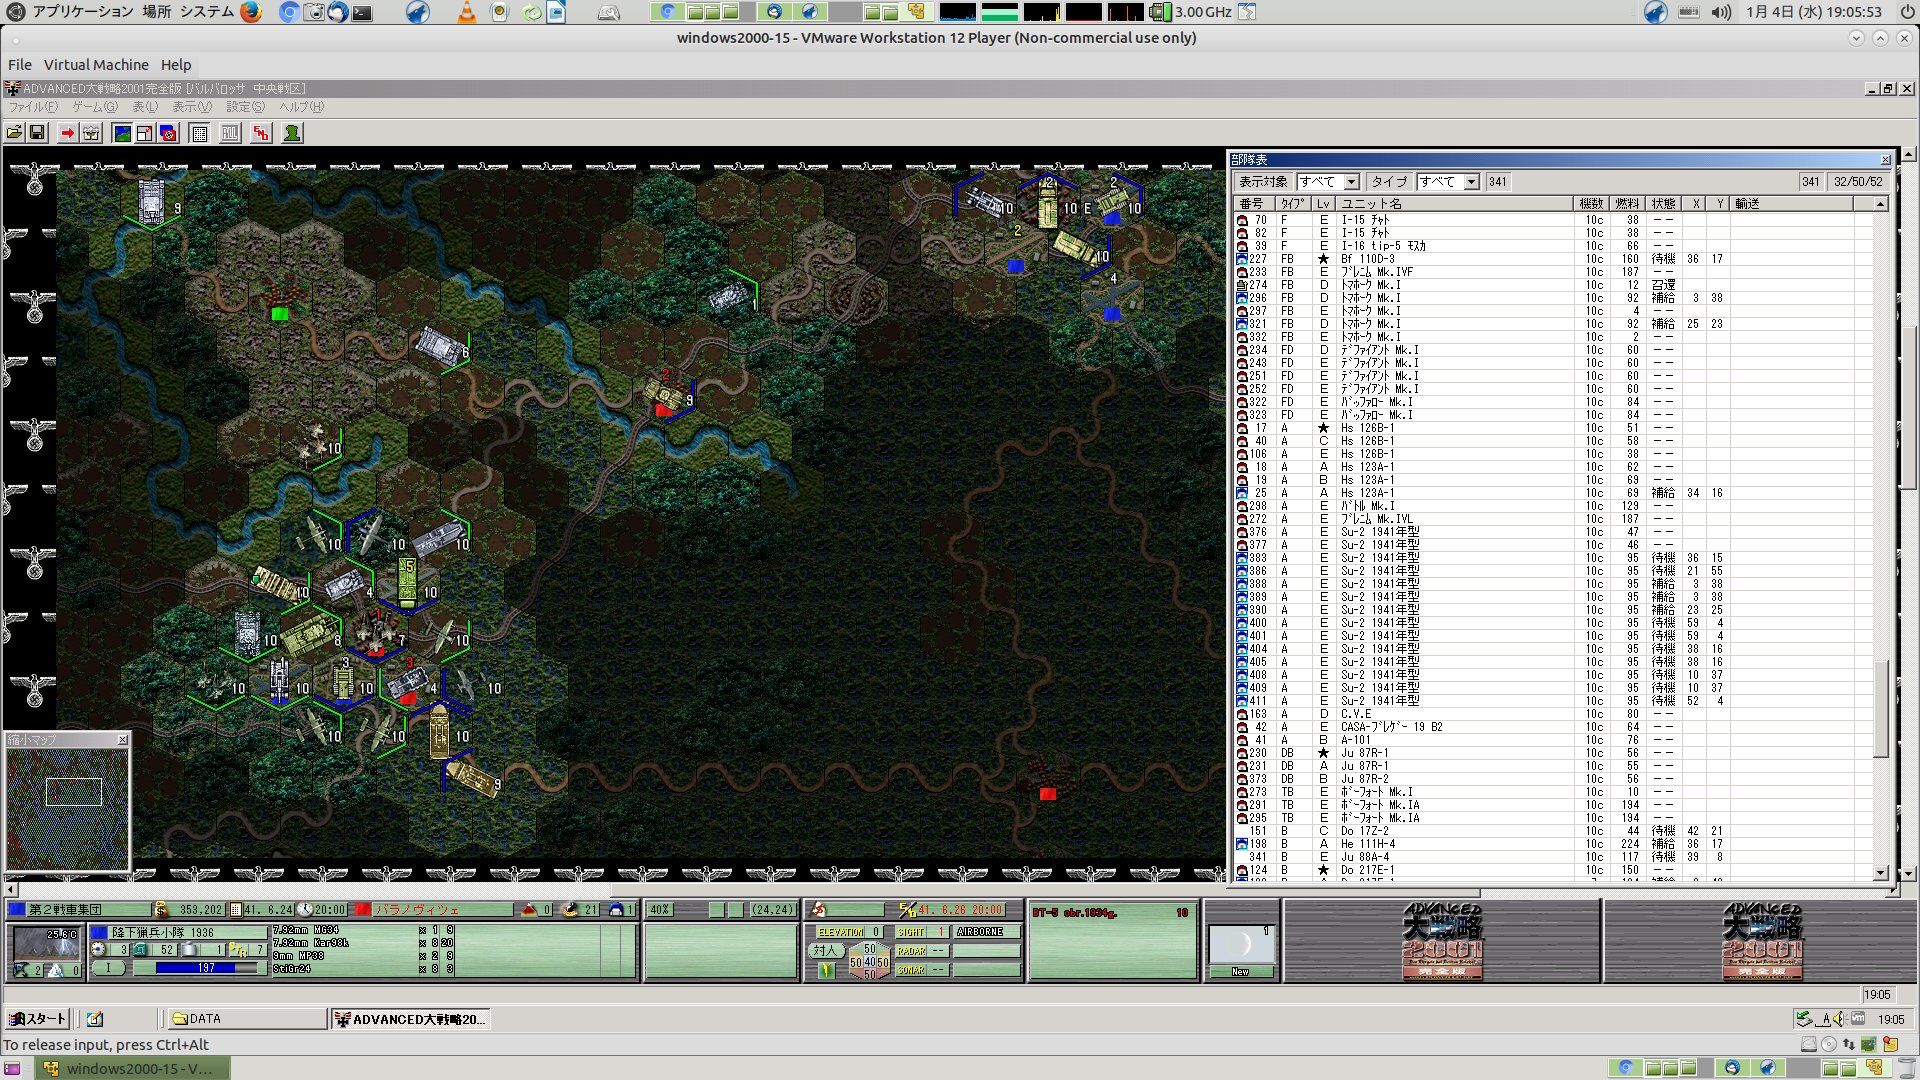
Task: Sort unit list by Lv column header
Action: 1323,204
